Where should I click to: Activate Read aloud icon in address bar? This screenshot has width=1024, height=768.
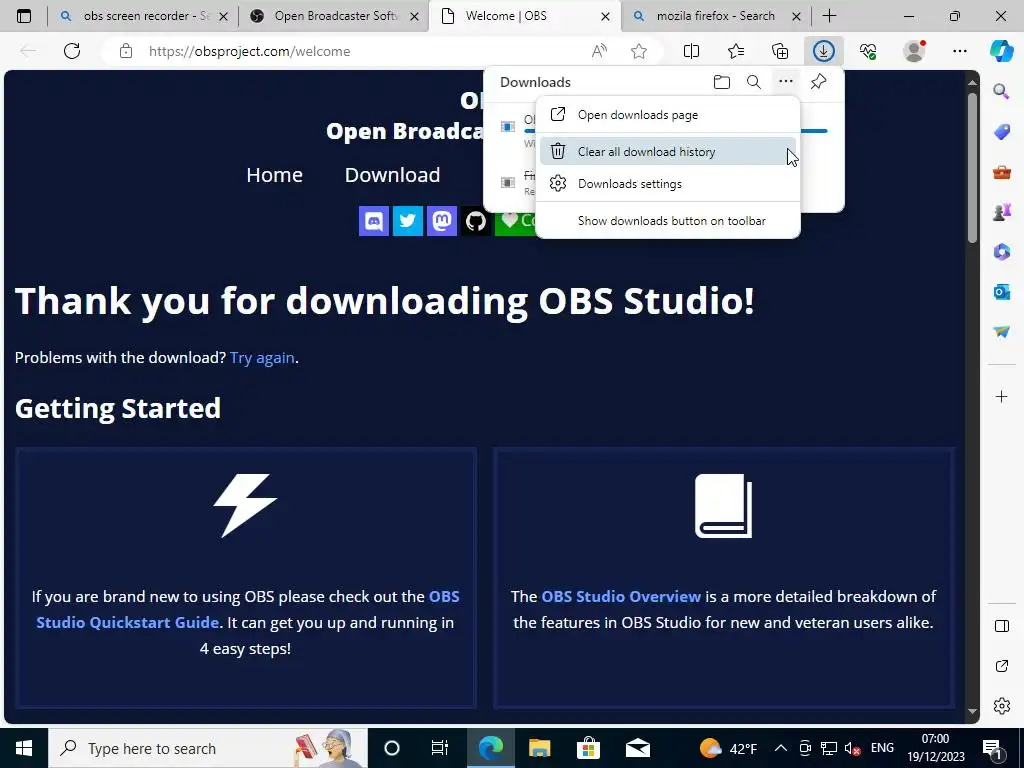pos(599,51)
